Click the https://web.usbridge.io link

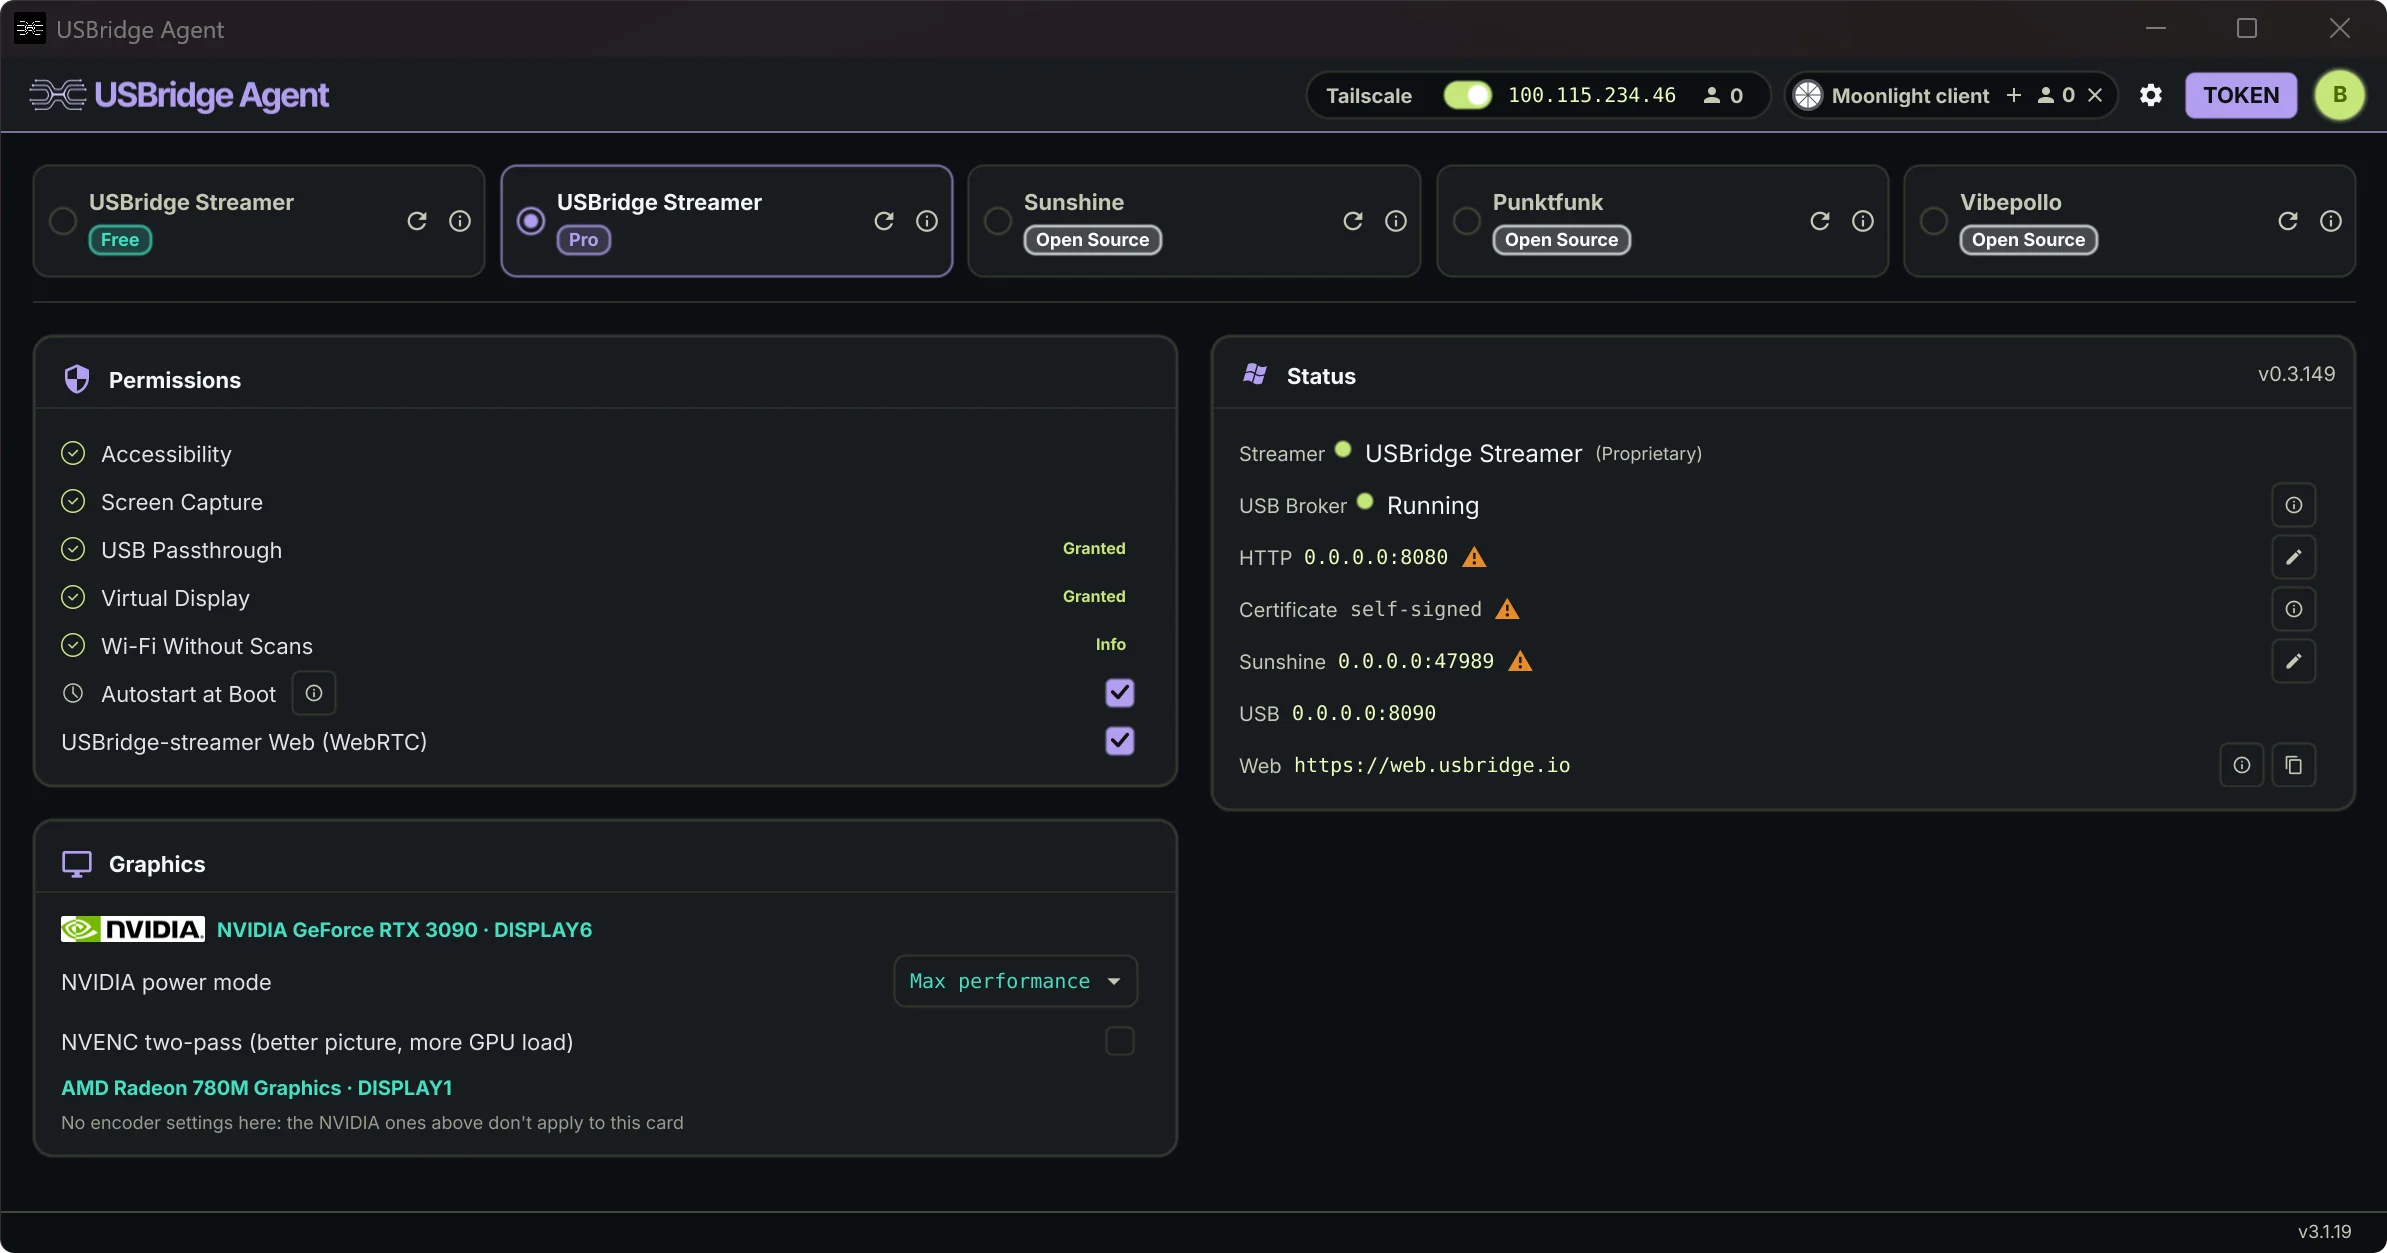click(x=1432, y=765)
